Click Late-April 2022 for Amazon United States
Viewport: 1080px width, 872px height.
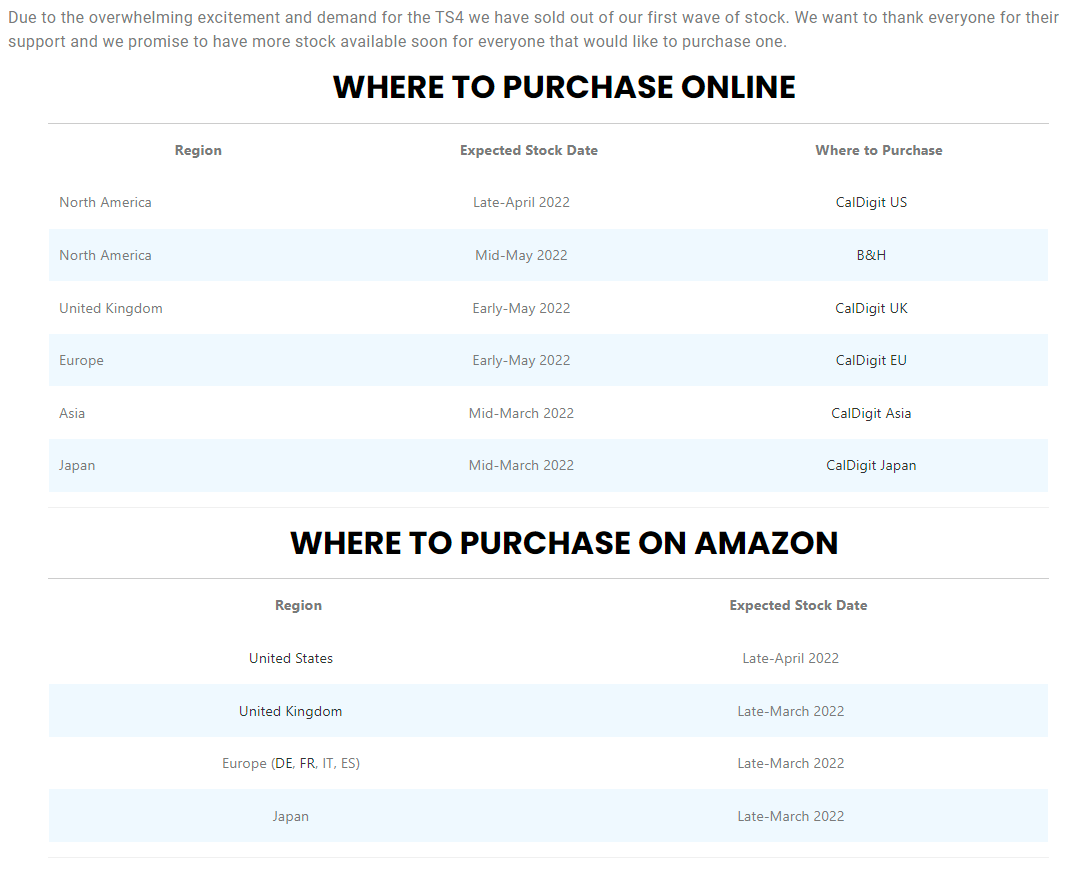[x=790, y=658]
